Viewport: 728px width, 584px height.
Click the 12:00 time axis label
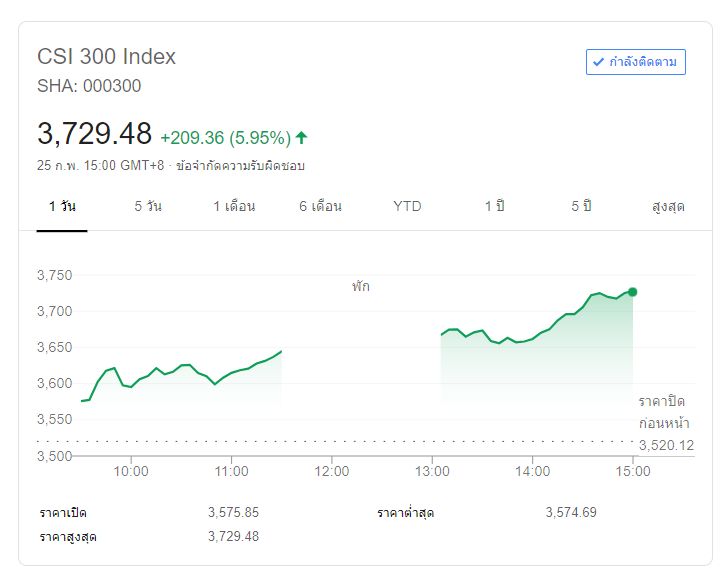pos(332,471)
